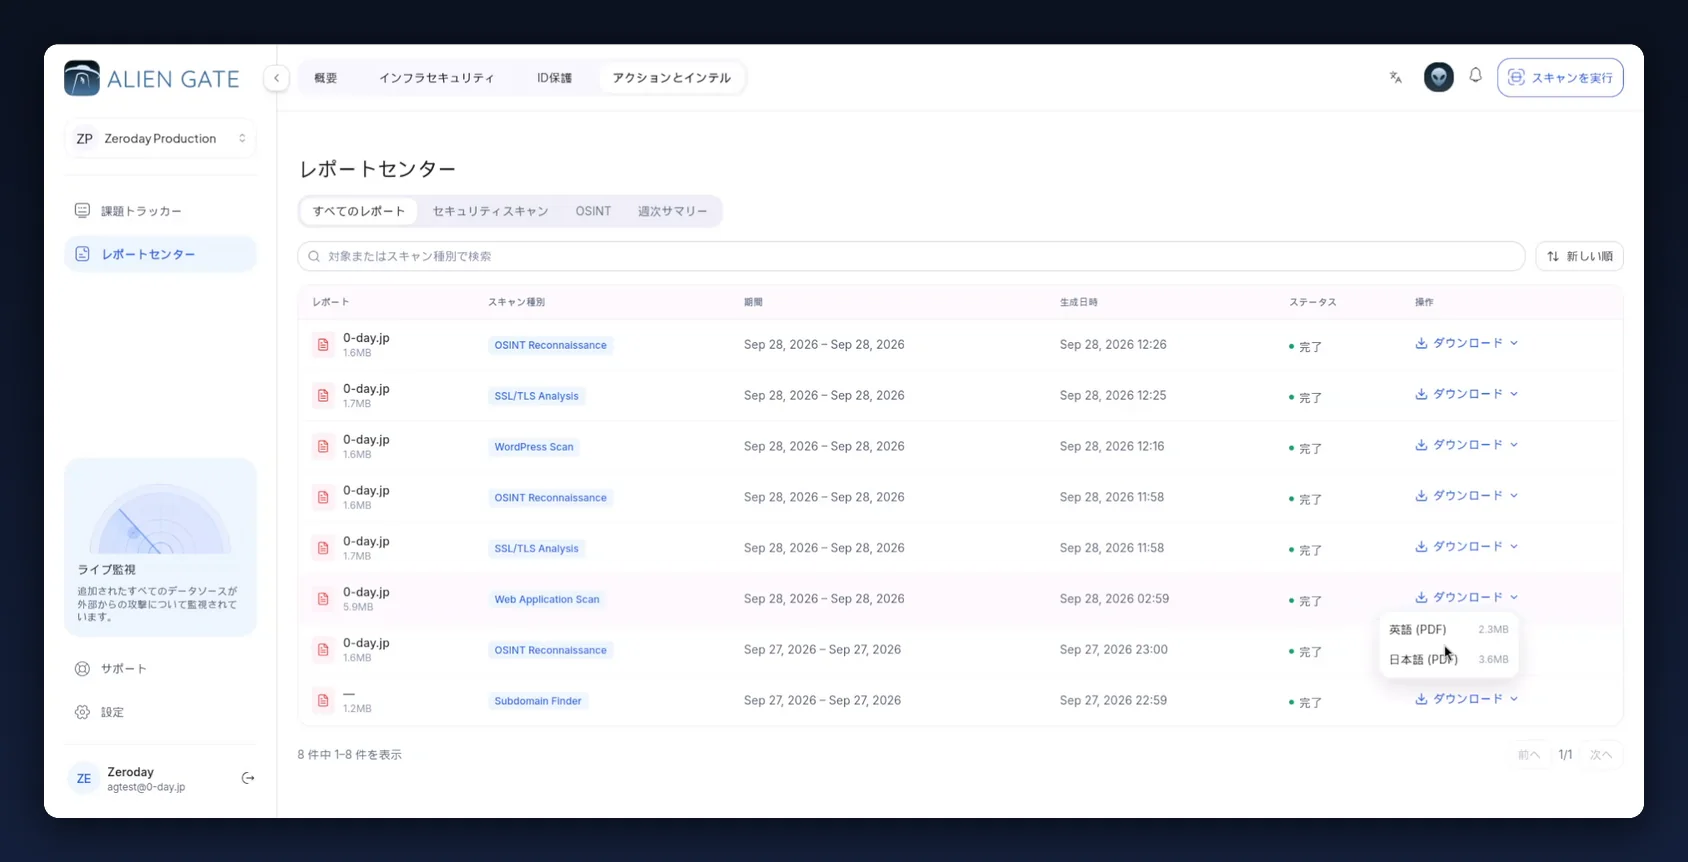1688x862 pixels.
Task: Expand ダウンロード for the 12:26 OSINT Reconnaissance report
Action: pyautogui.click(x=1467, y=343)
